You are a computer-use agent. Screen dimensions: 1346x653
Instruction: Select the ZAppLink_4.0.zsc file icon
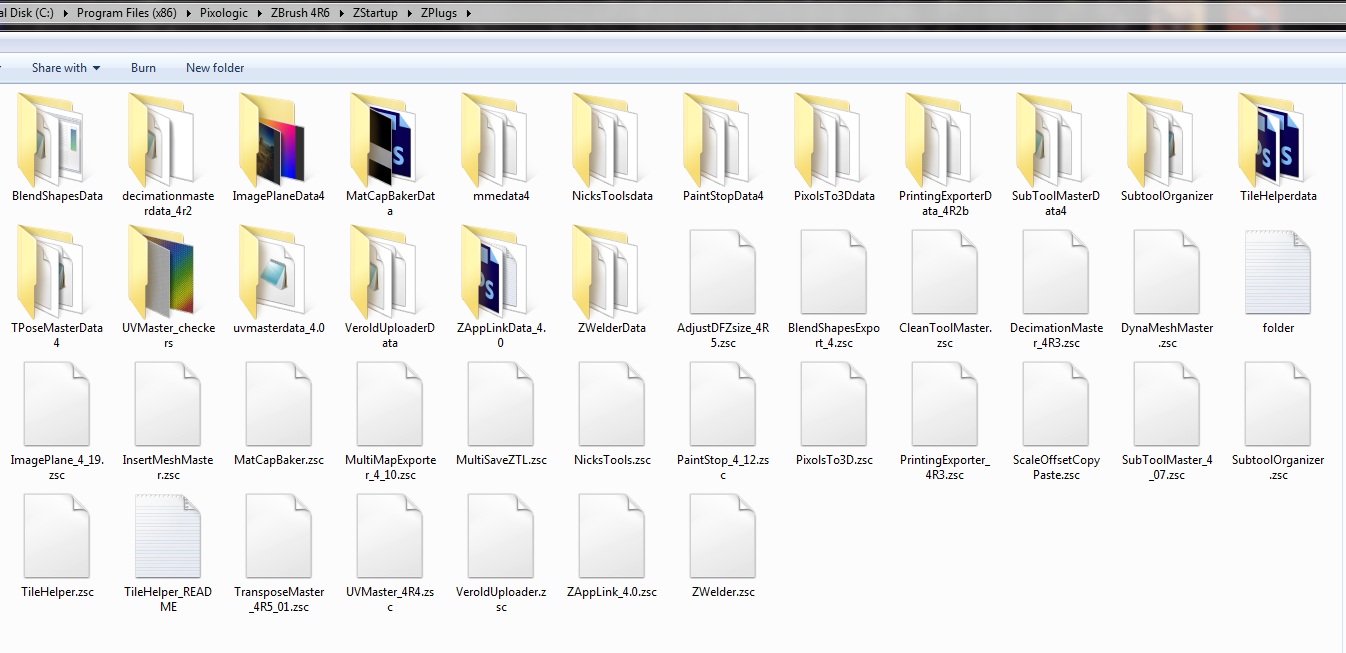[x=612, y=536]
